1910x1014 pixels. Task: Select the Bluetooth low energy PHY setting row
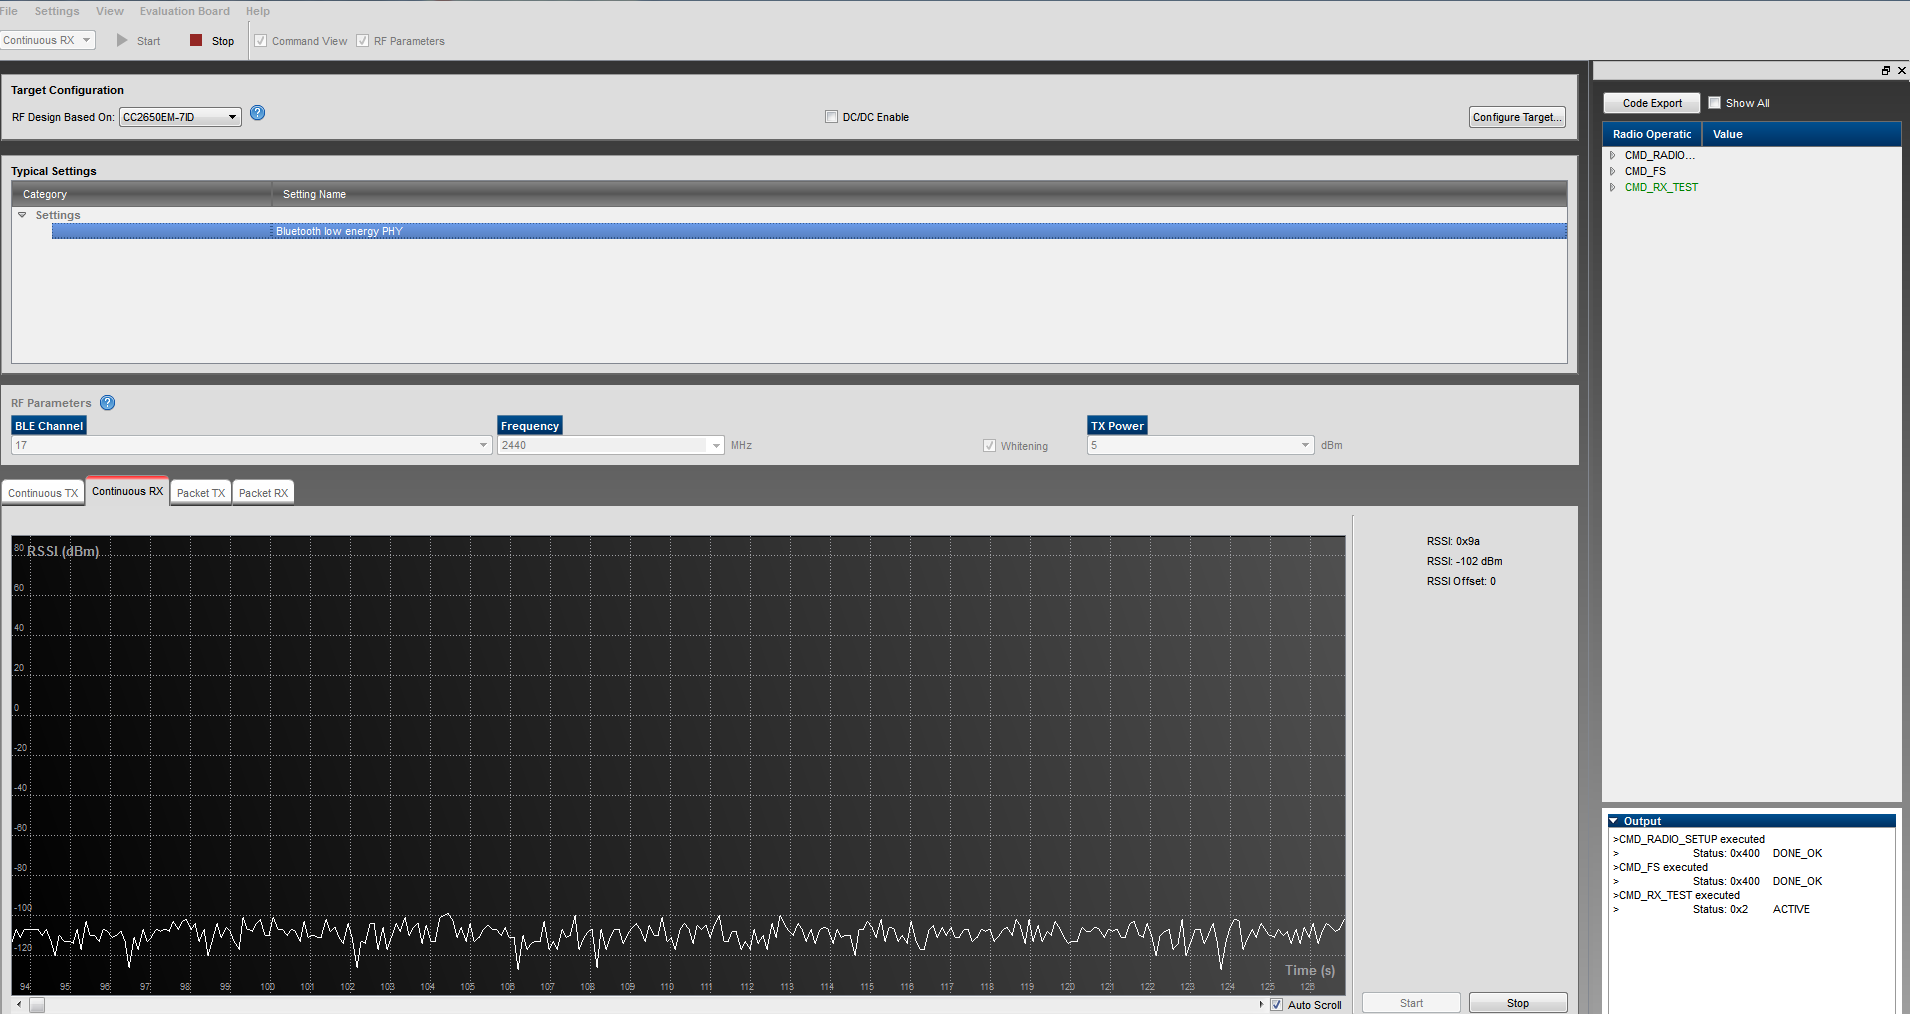click(x=809, y=231)
